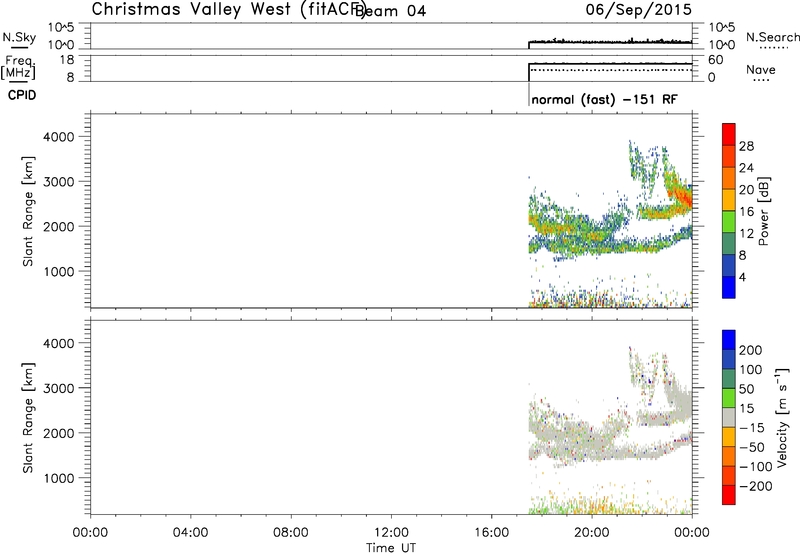Click the '28' value on Power color bar
The image size is (800, 554).
(746, 146)
